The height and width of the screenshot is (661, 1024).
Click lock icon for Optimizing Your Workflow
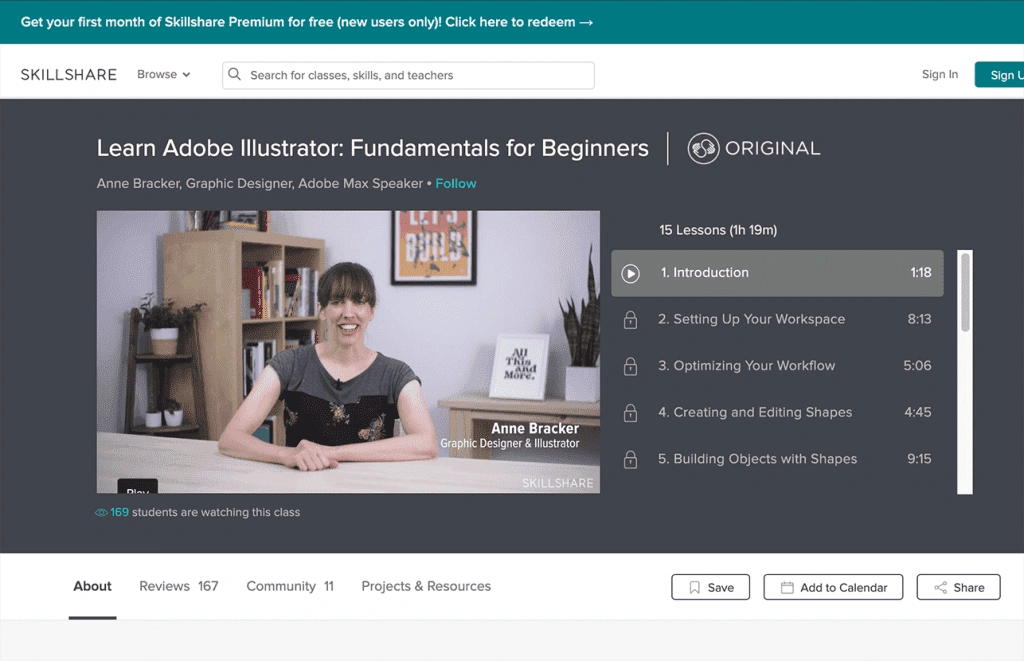pyautogui.click(x=630, y=366)
